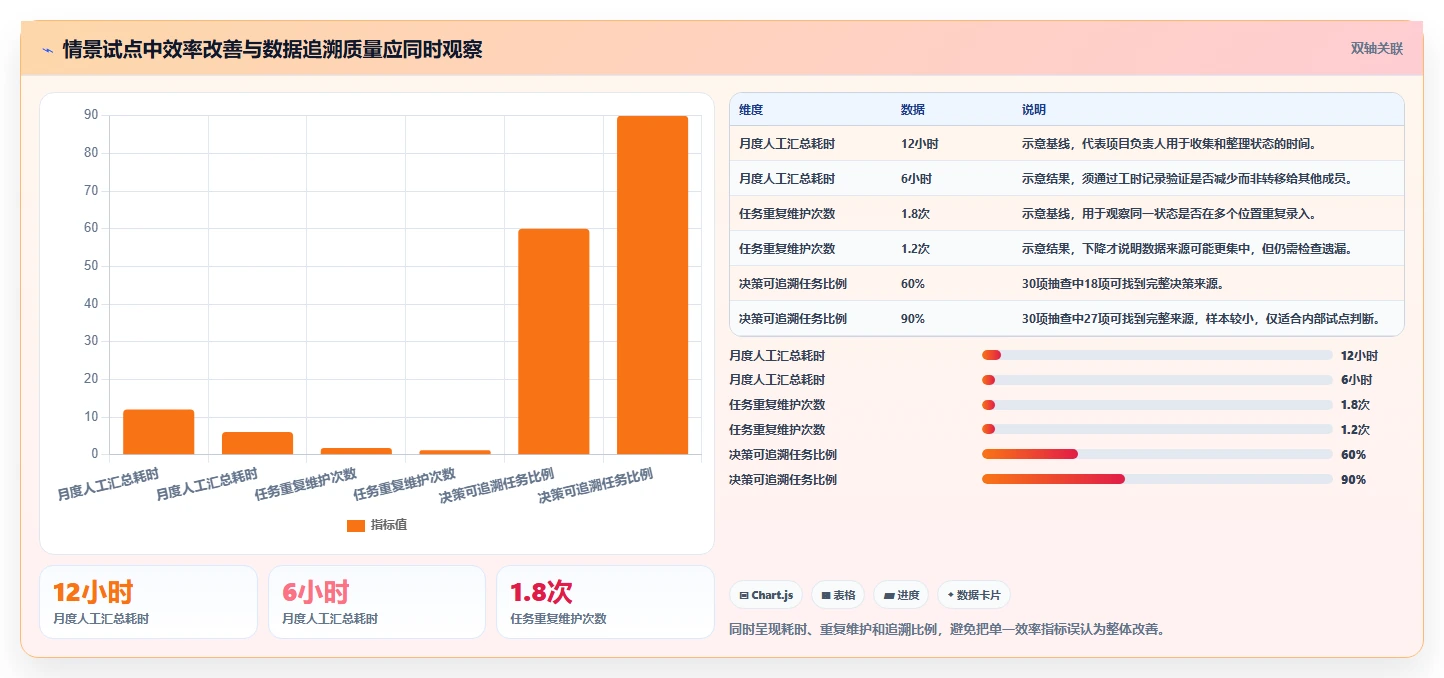Click the 1.2次 cell in the table
Viewport: 1444px width, 678px height.
pos(916,249)
